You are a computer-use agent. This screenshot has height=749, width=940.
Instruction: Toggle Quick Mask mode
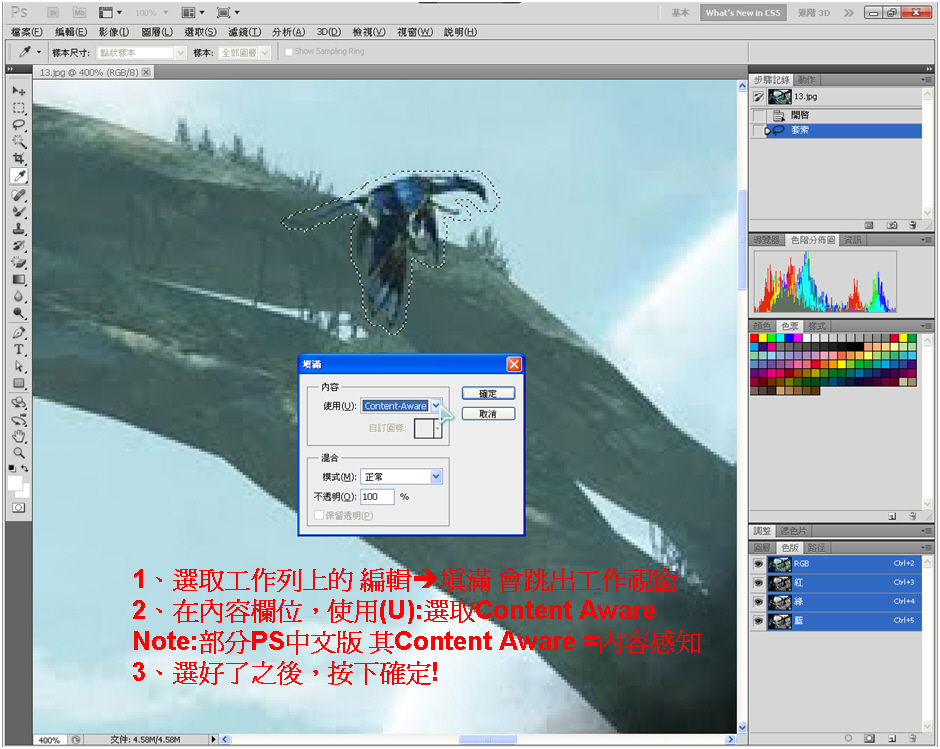[19, 508]
